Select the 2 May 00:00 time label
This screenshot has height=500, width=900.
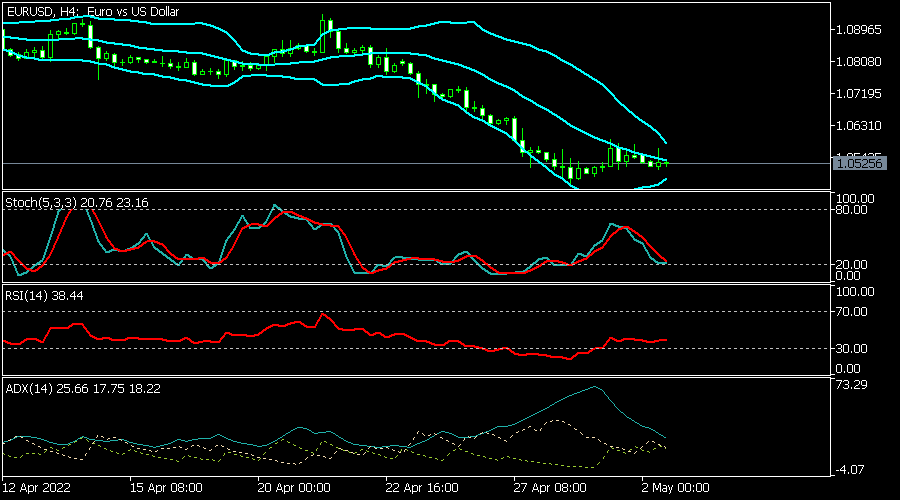click(675, 488)
